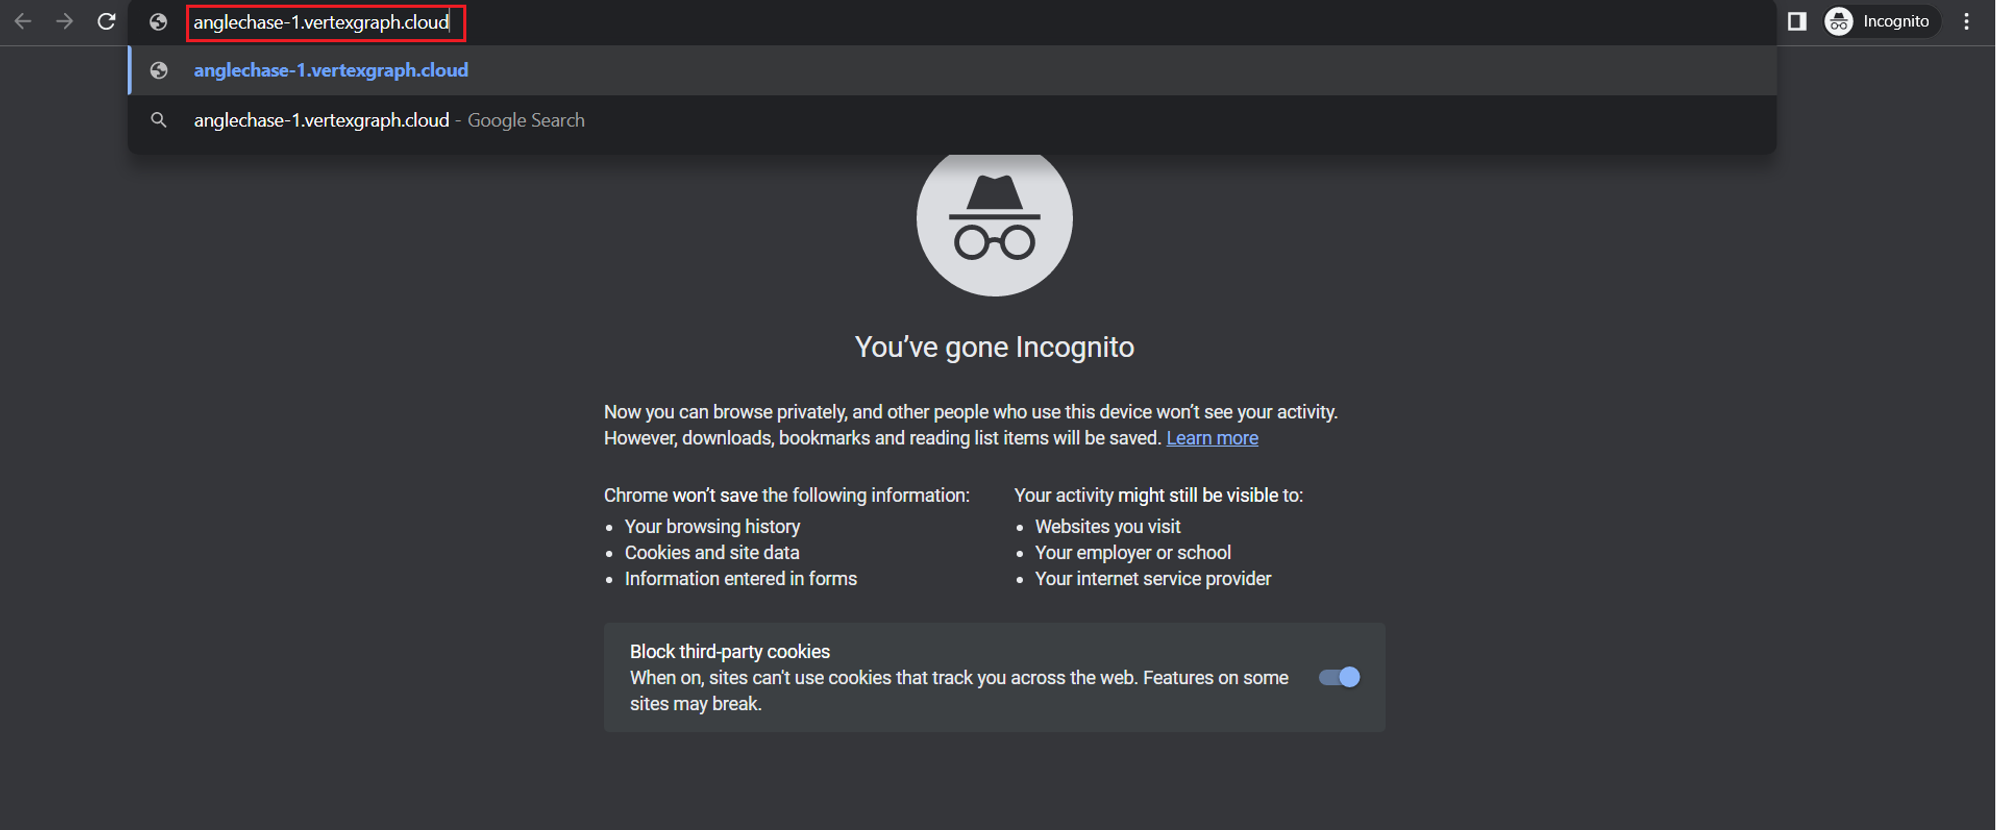
Task: Select the anglechase-1.vertexgraph.cloud URL suggestion
Action: (953, 70)
